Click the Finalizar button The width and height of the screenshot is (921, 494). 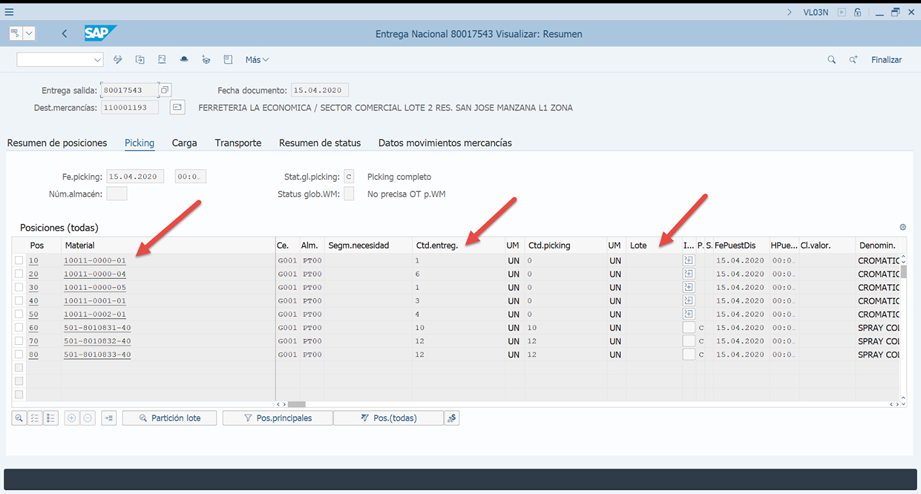click(886, 60)
